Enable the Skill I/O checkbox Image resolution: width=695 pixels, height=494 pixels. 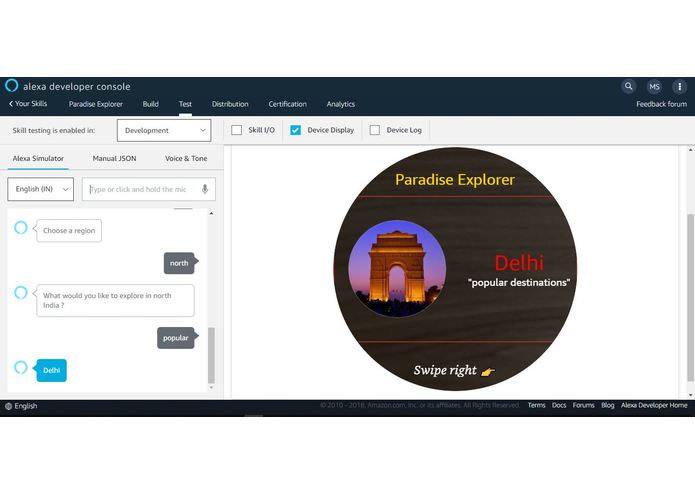pos(237,130)
